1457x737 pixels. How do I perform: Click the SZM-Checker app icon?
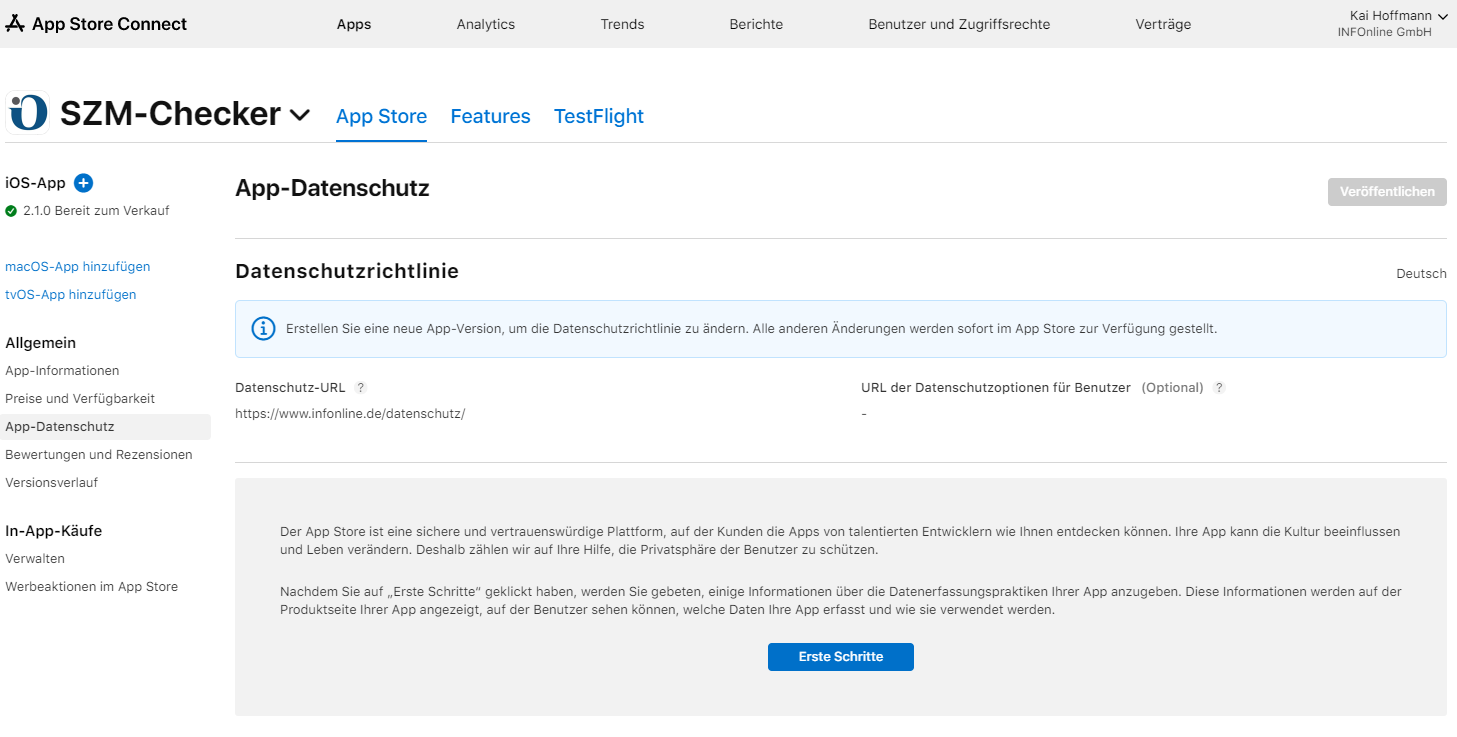coord(28,113)
